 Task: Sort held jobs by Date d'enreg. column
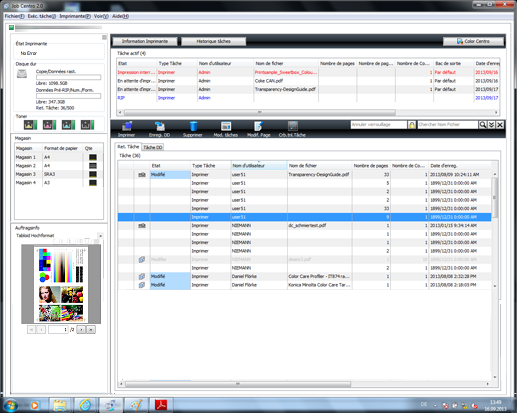click(460, 166)
